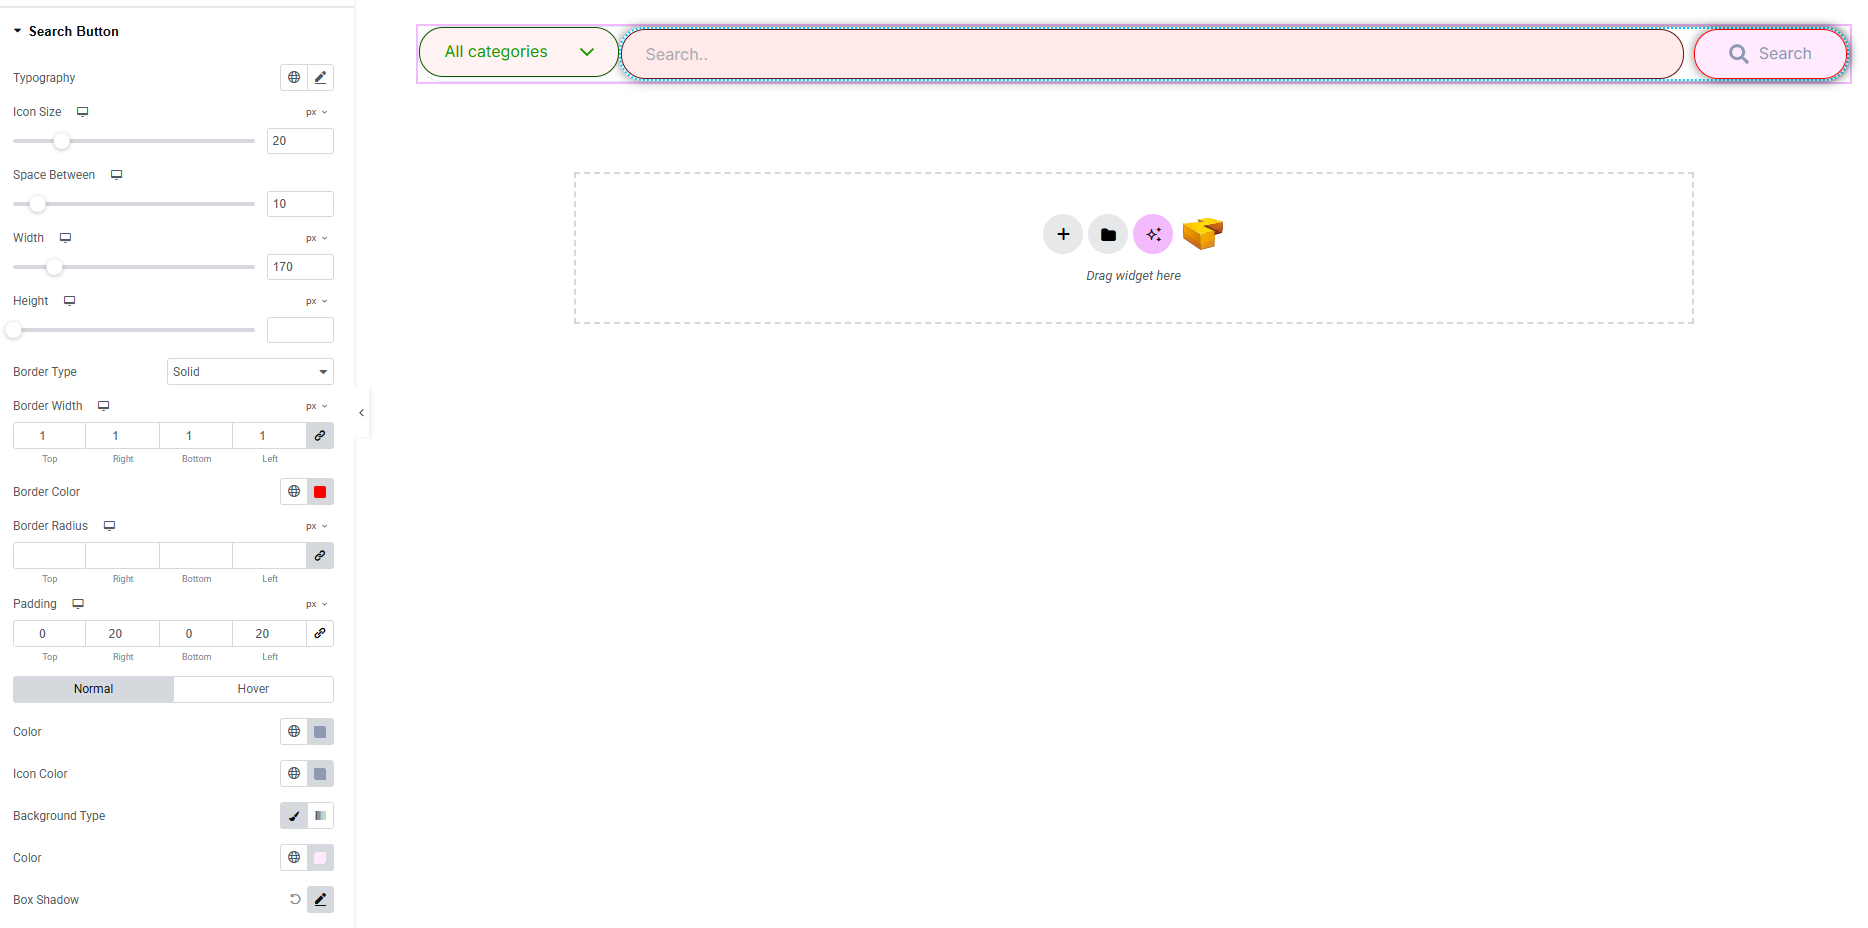This screenshot has width=1868, height=928.
Task: Open the red Border Color swatch
Action: [320, 492]
